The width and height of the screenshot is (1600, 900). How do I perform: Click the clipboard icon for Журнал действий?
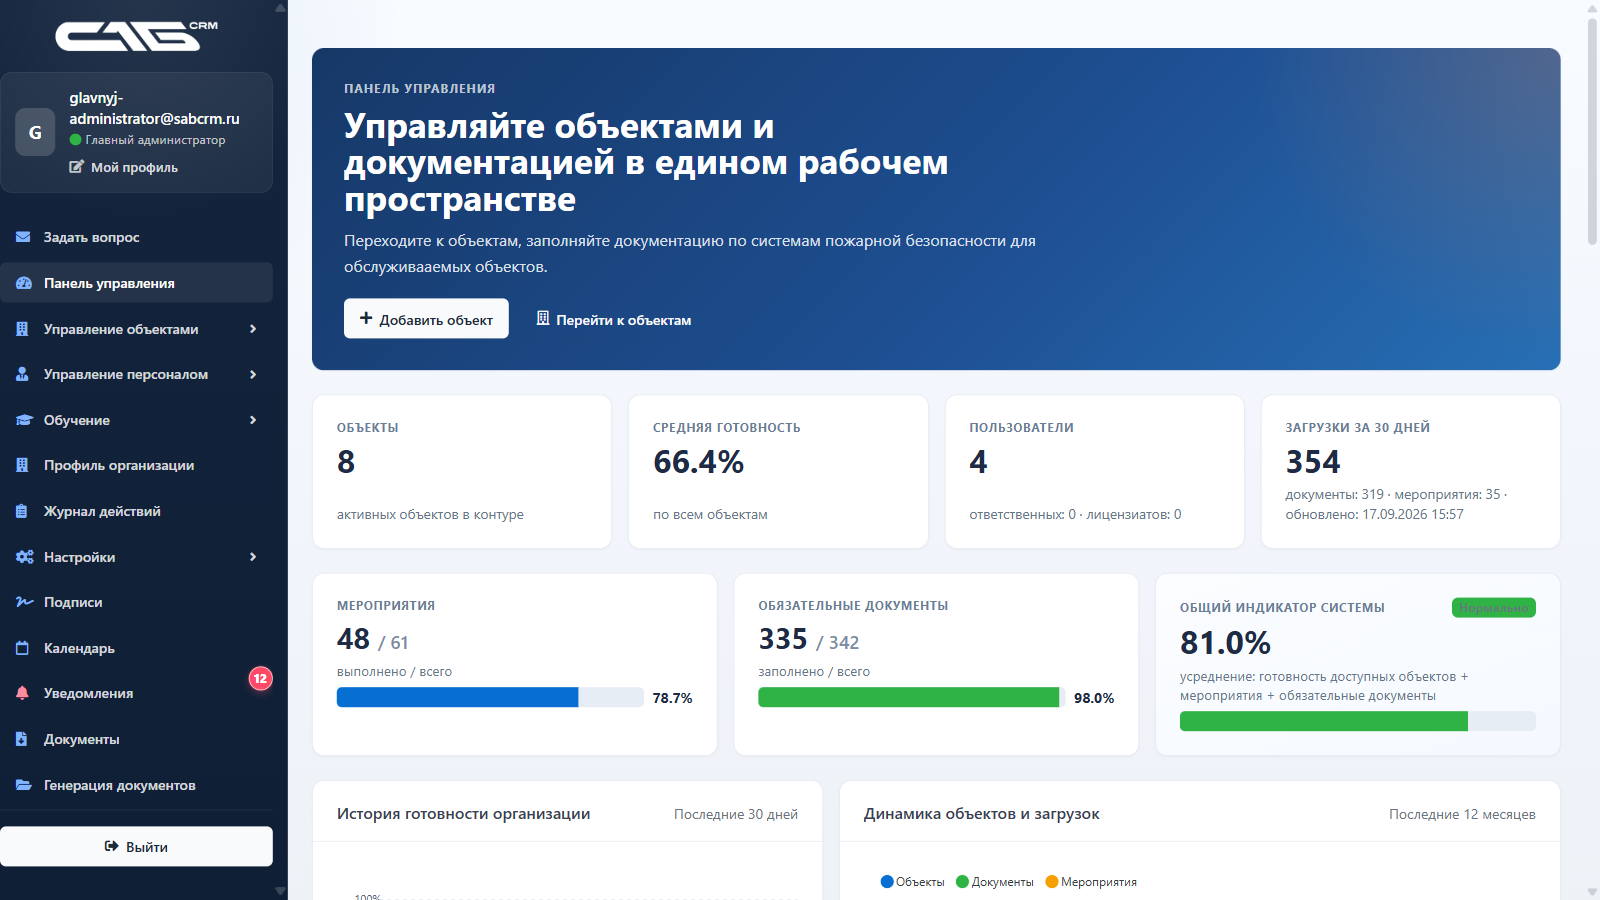22,511
